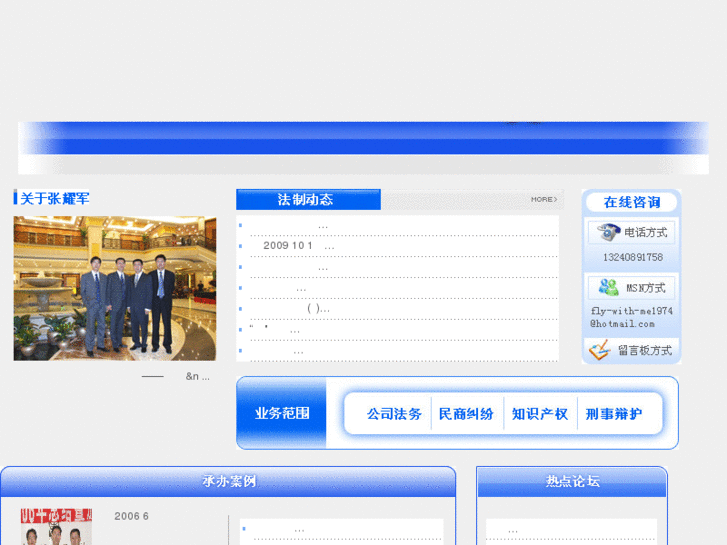Click the 承办案例 section header
Screen dimensions: 727x545
pyautogui.click(x=228, y=481)
